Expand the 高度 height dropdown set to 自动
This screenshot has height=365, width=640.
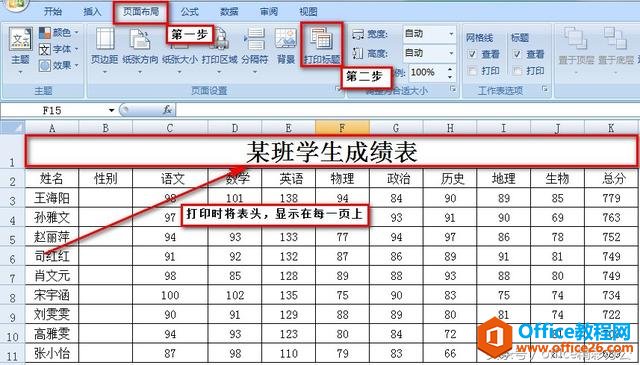[x=451, y=53]
